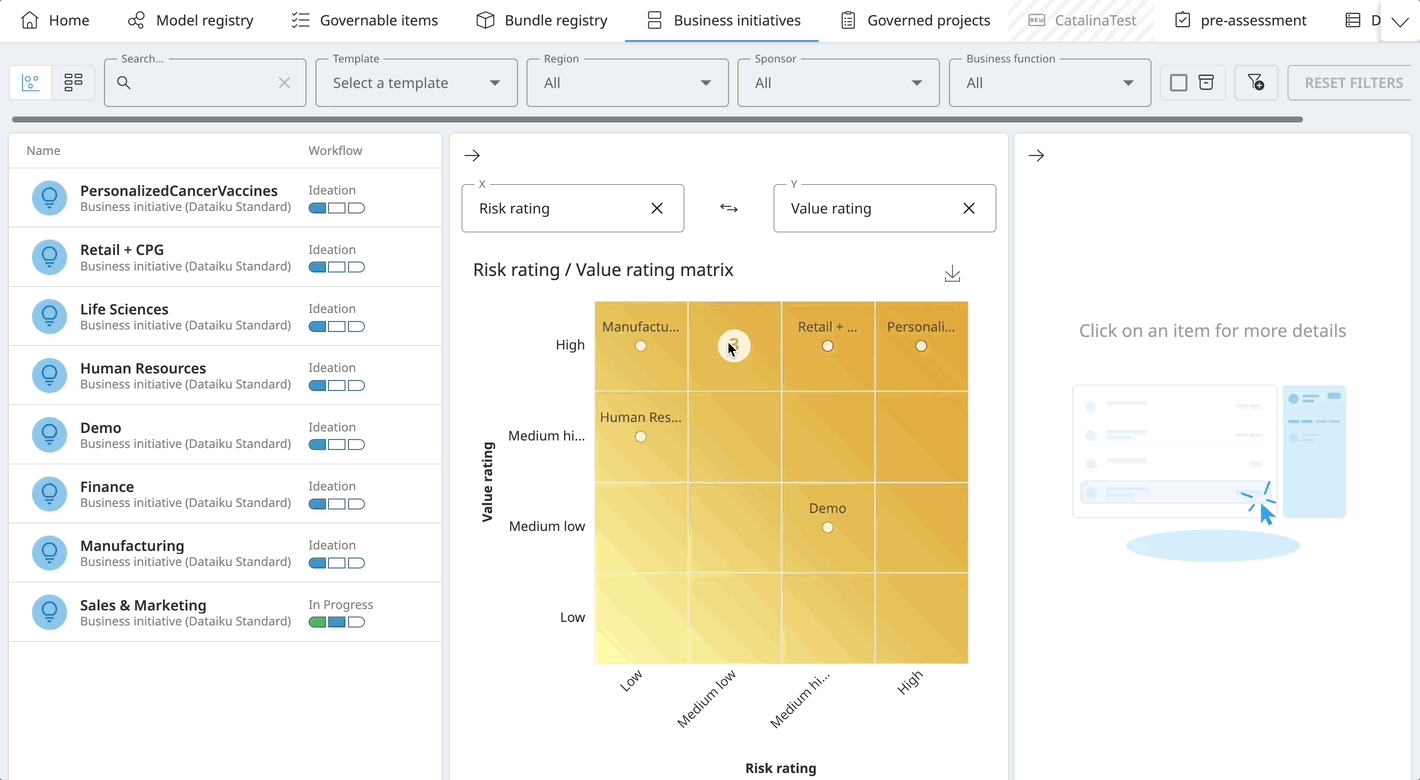
Task: Click the lightbulb icon beside PersonalizedCancerVaccines
Action: (x=49, y=197)
